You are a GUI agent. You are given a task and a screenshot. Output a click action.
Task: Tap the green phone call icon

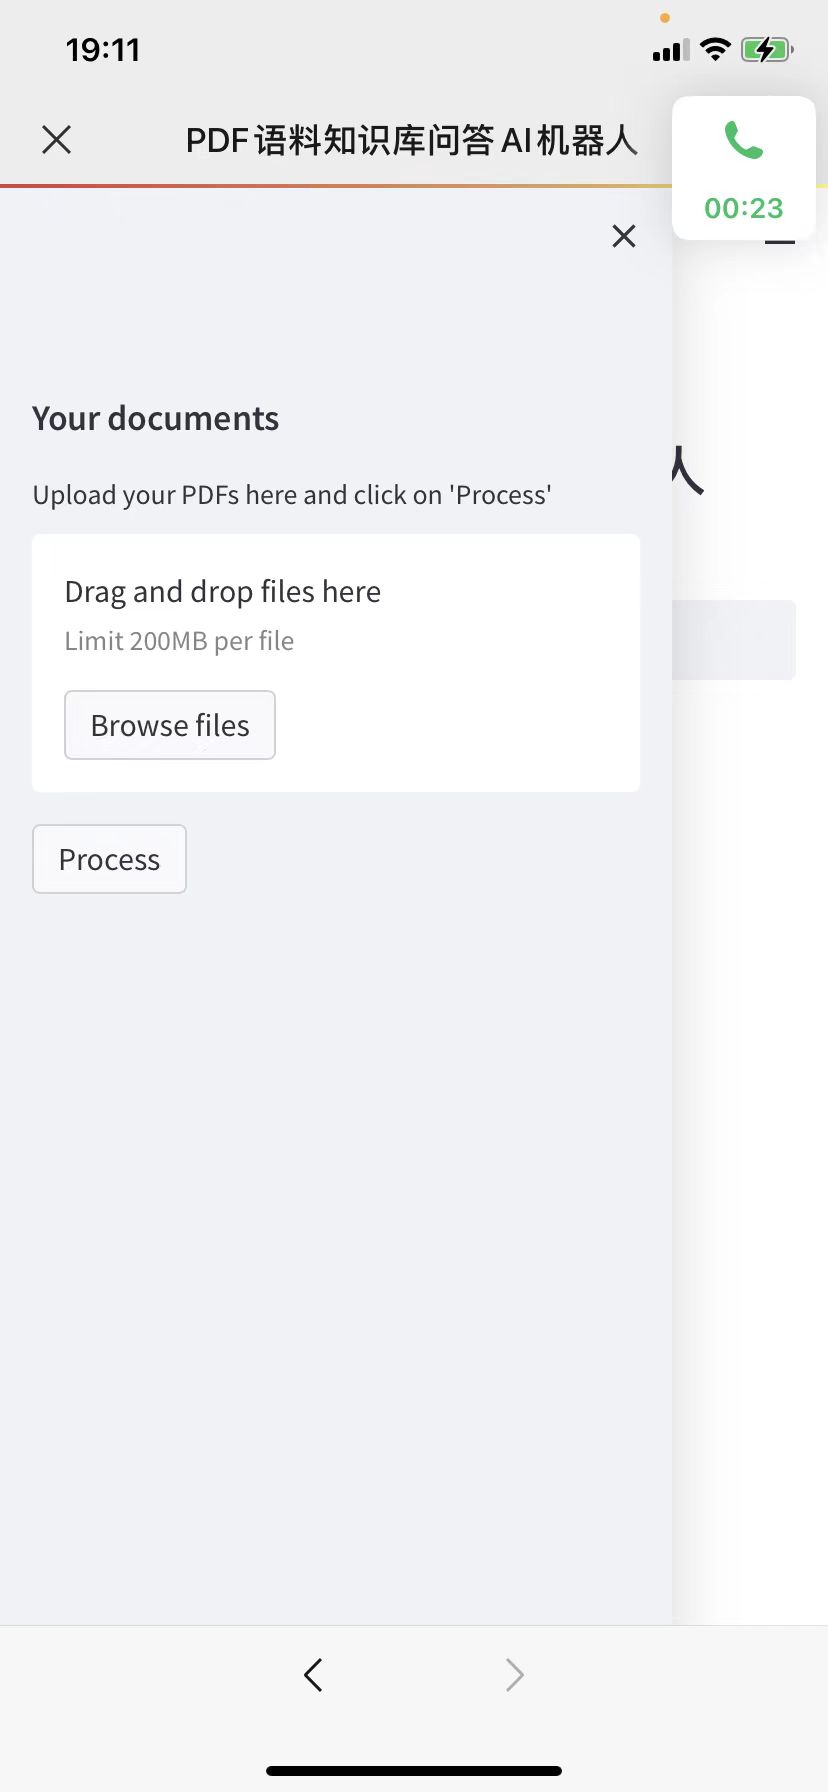click(x=743, y=140)
